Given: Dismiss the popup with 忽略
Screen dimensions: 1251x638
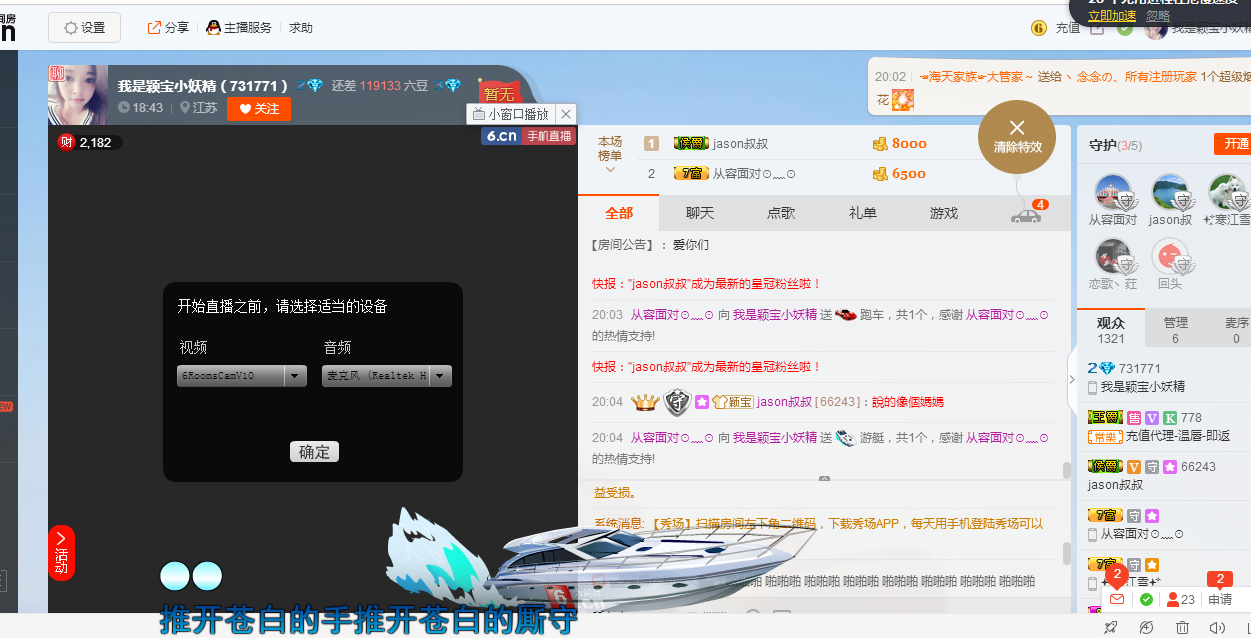Looking at the screenshot, I should [x=1158, y=16].
